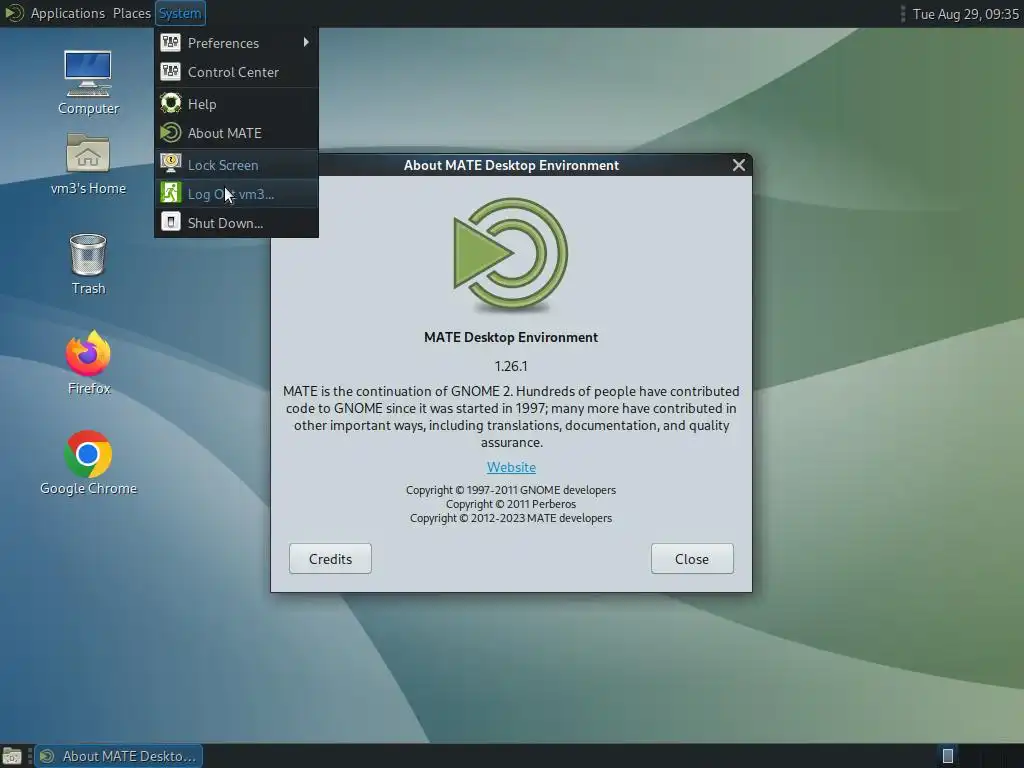
Task: Launch Google Chrome from the desktop
Action: (x=88, y=462)
